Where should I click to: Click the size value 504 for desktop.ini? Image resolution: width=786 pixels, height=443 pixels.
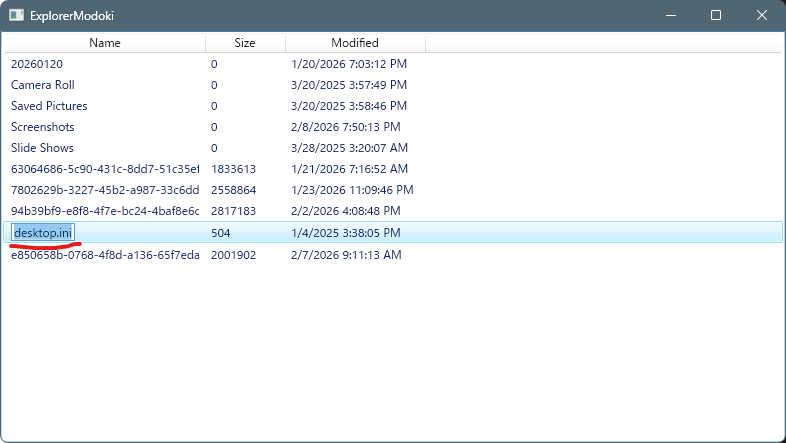point(221,233)
